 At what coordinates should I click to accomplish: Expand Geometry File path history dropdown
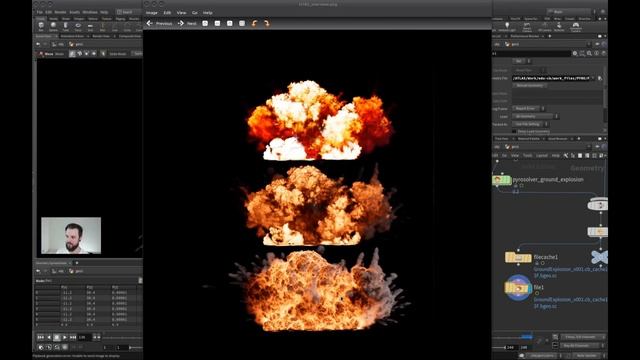593,78
